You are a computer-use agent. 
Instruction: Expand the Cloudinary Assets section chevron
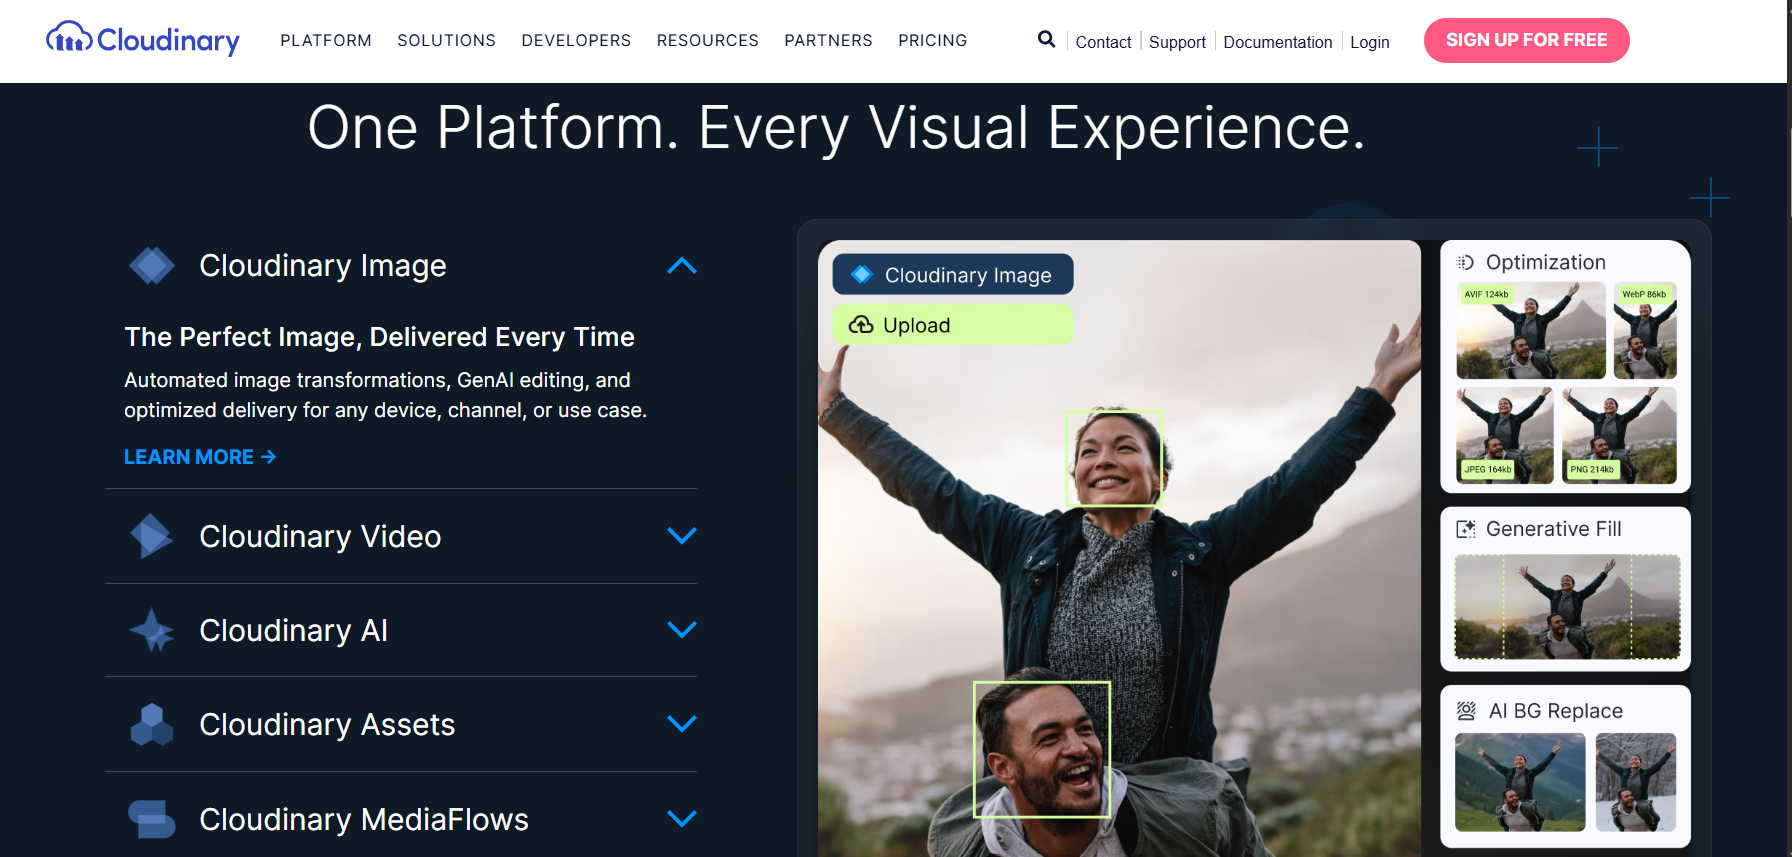(682, 724)
